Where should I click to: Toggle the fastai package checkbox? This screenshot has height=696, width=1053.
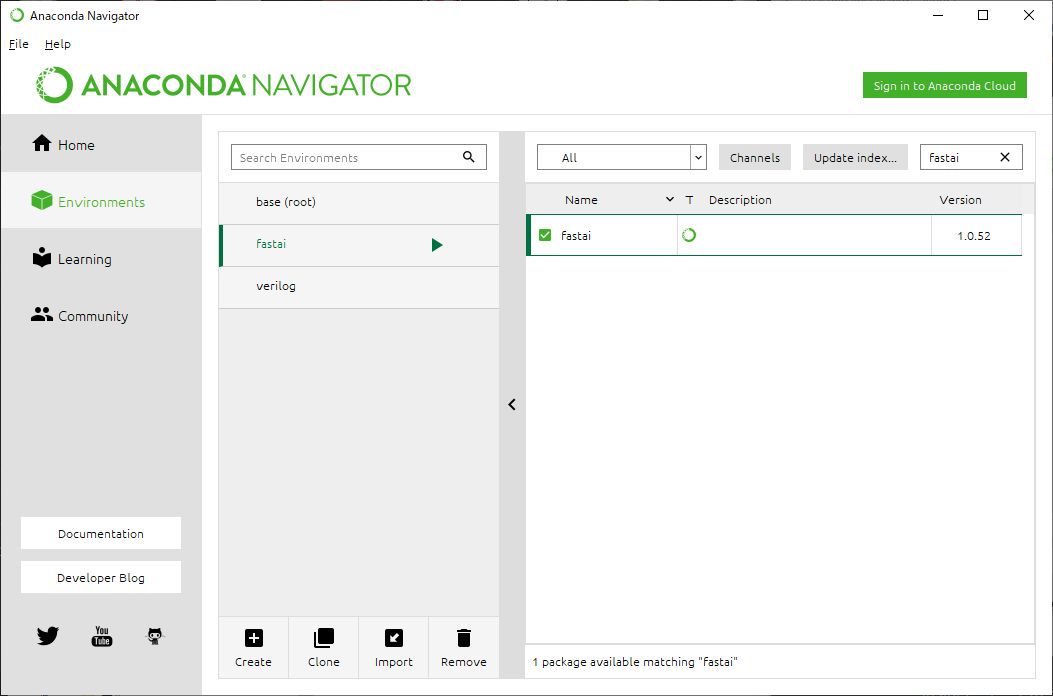point(545,235)
